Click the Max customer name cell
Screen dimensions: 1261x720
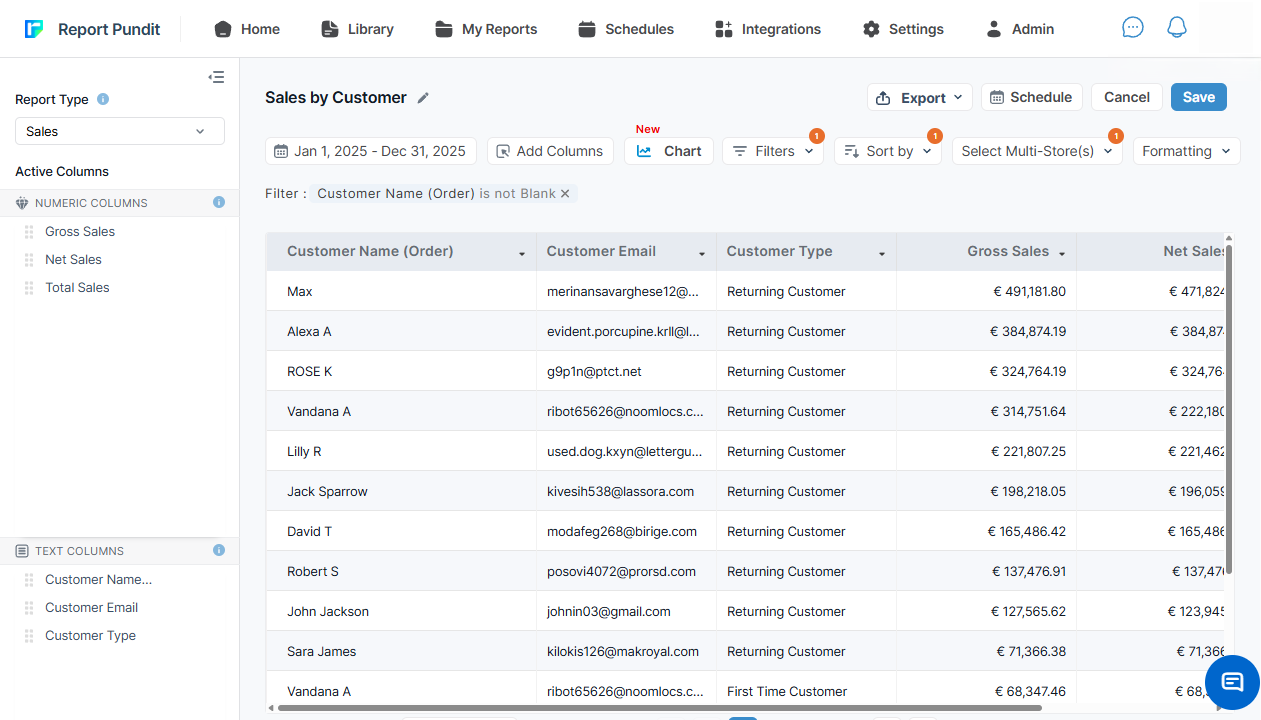[x=401, y=291]
